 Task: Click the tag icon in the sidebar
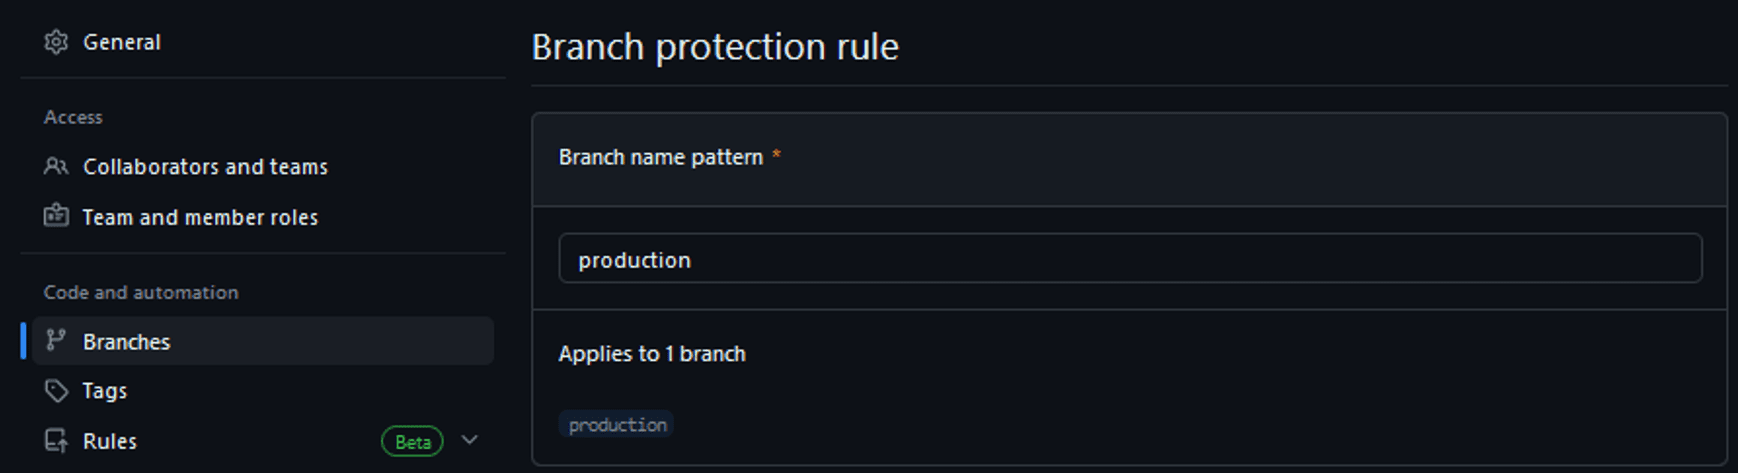(x=56, y=391)
